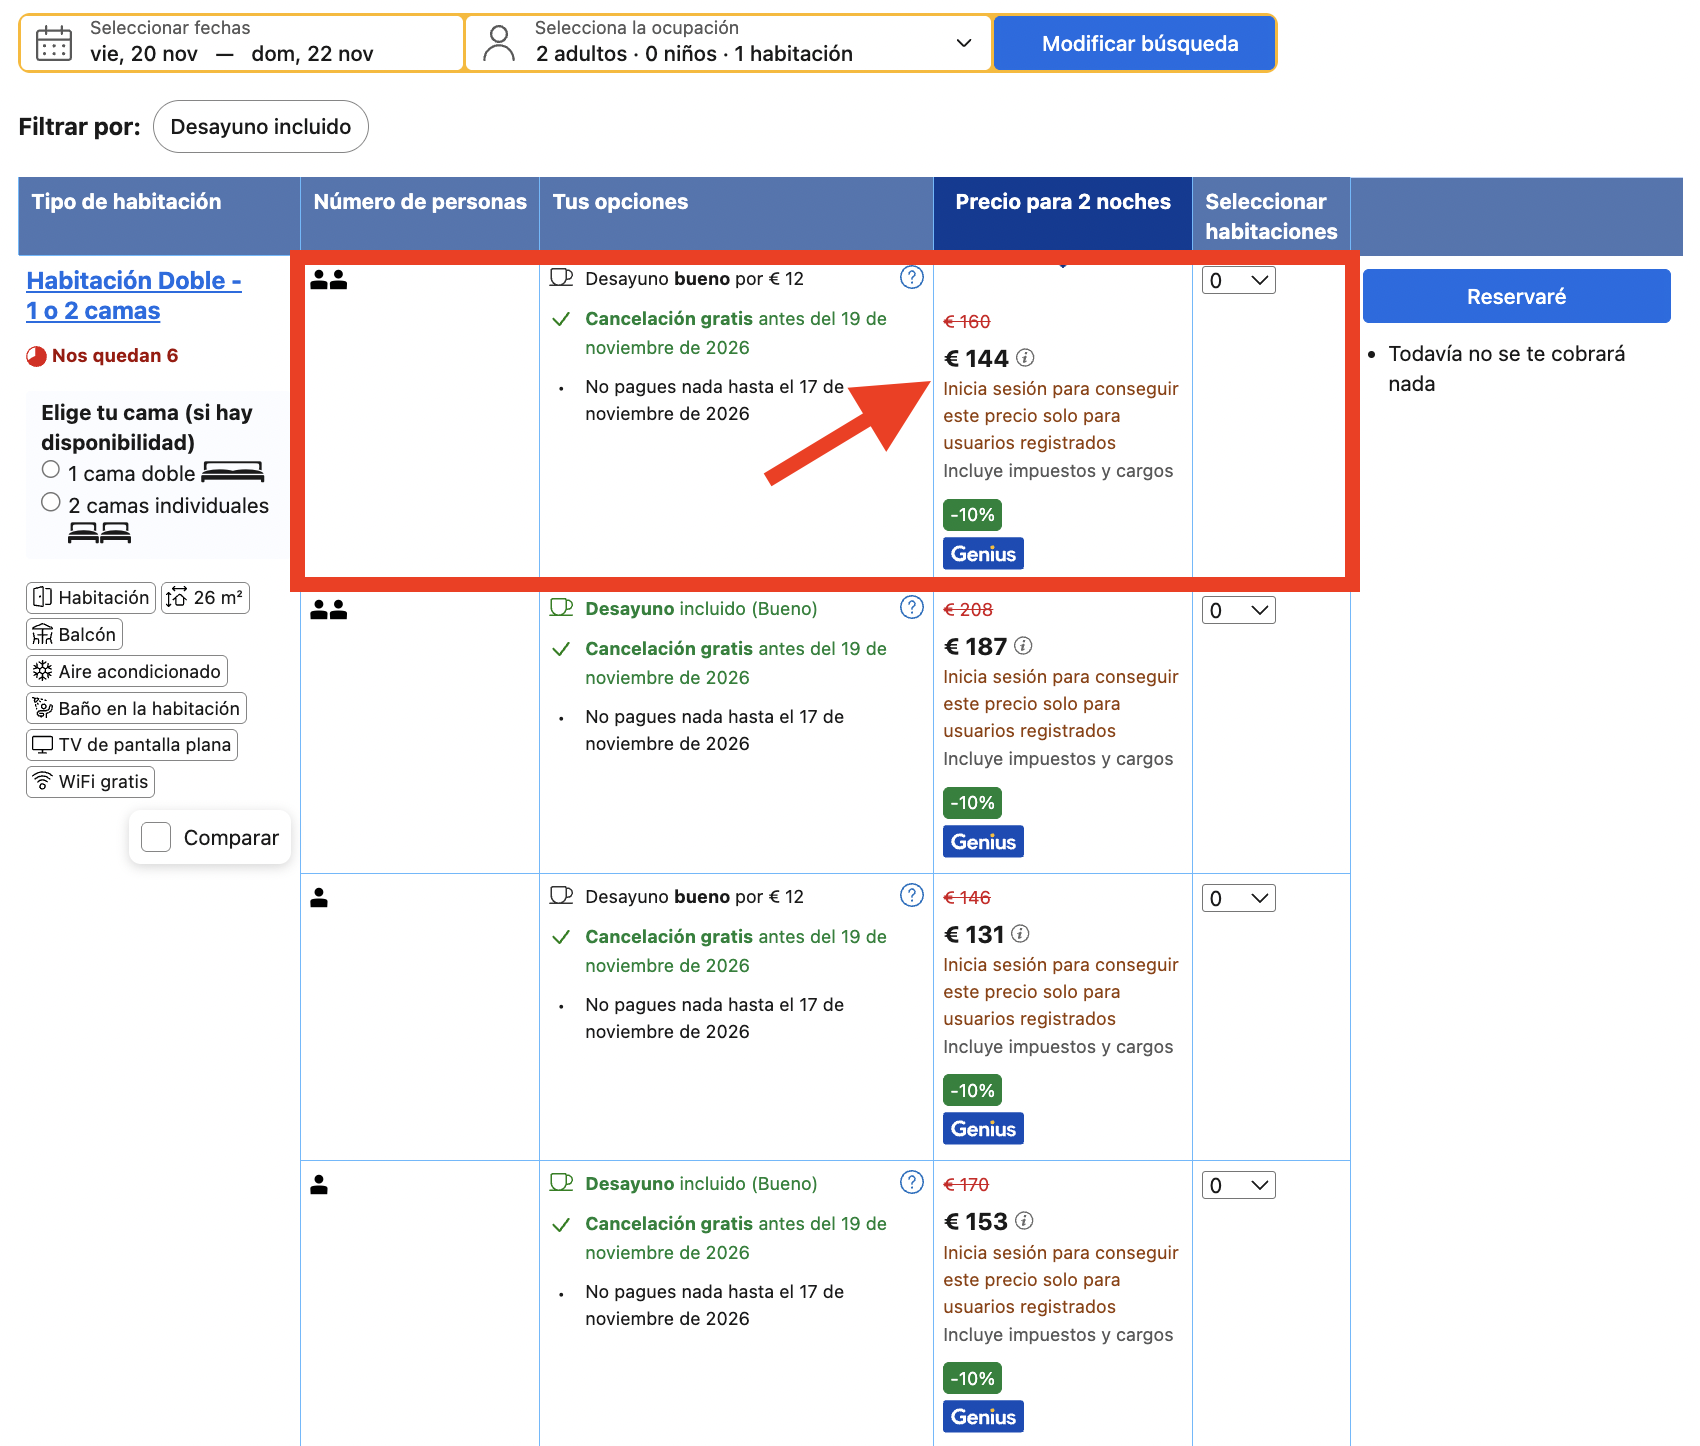
Task: Click the 26 m² room size tag
Action: tap(205, 597)
